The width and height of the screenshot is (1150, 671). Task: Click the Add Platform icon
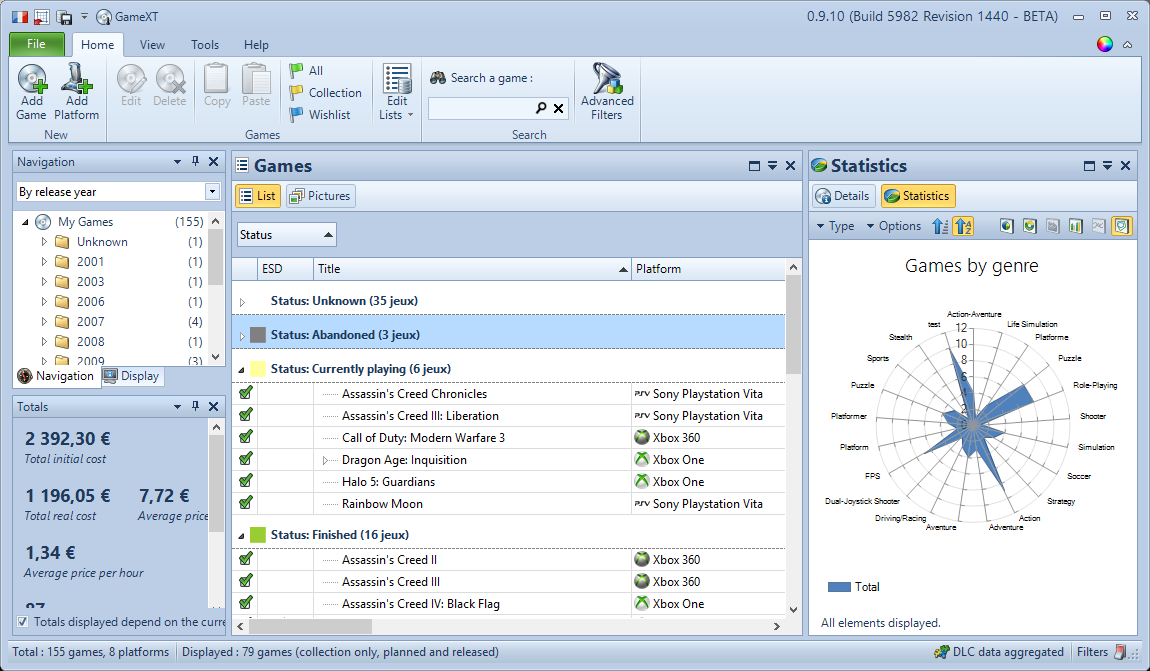tap(76, 79)
